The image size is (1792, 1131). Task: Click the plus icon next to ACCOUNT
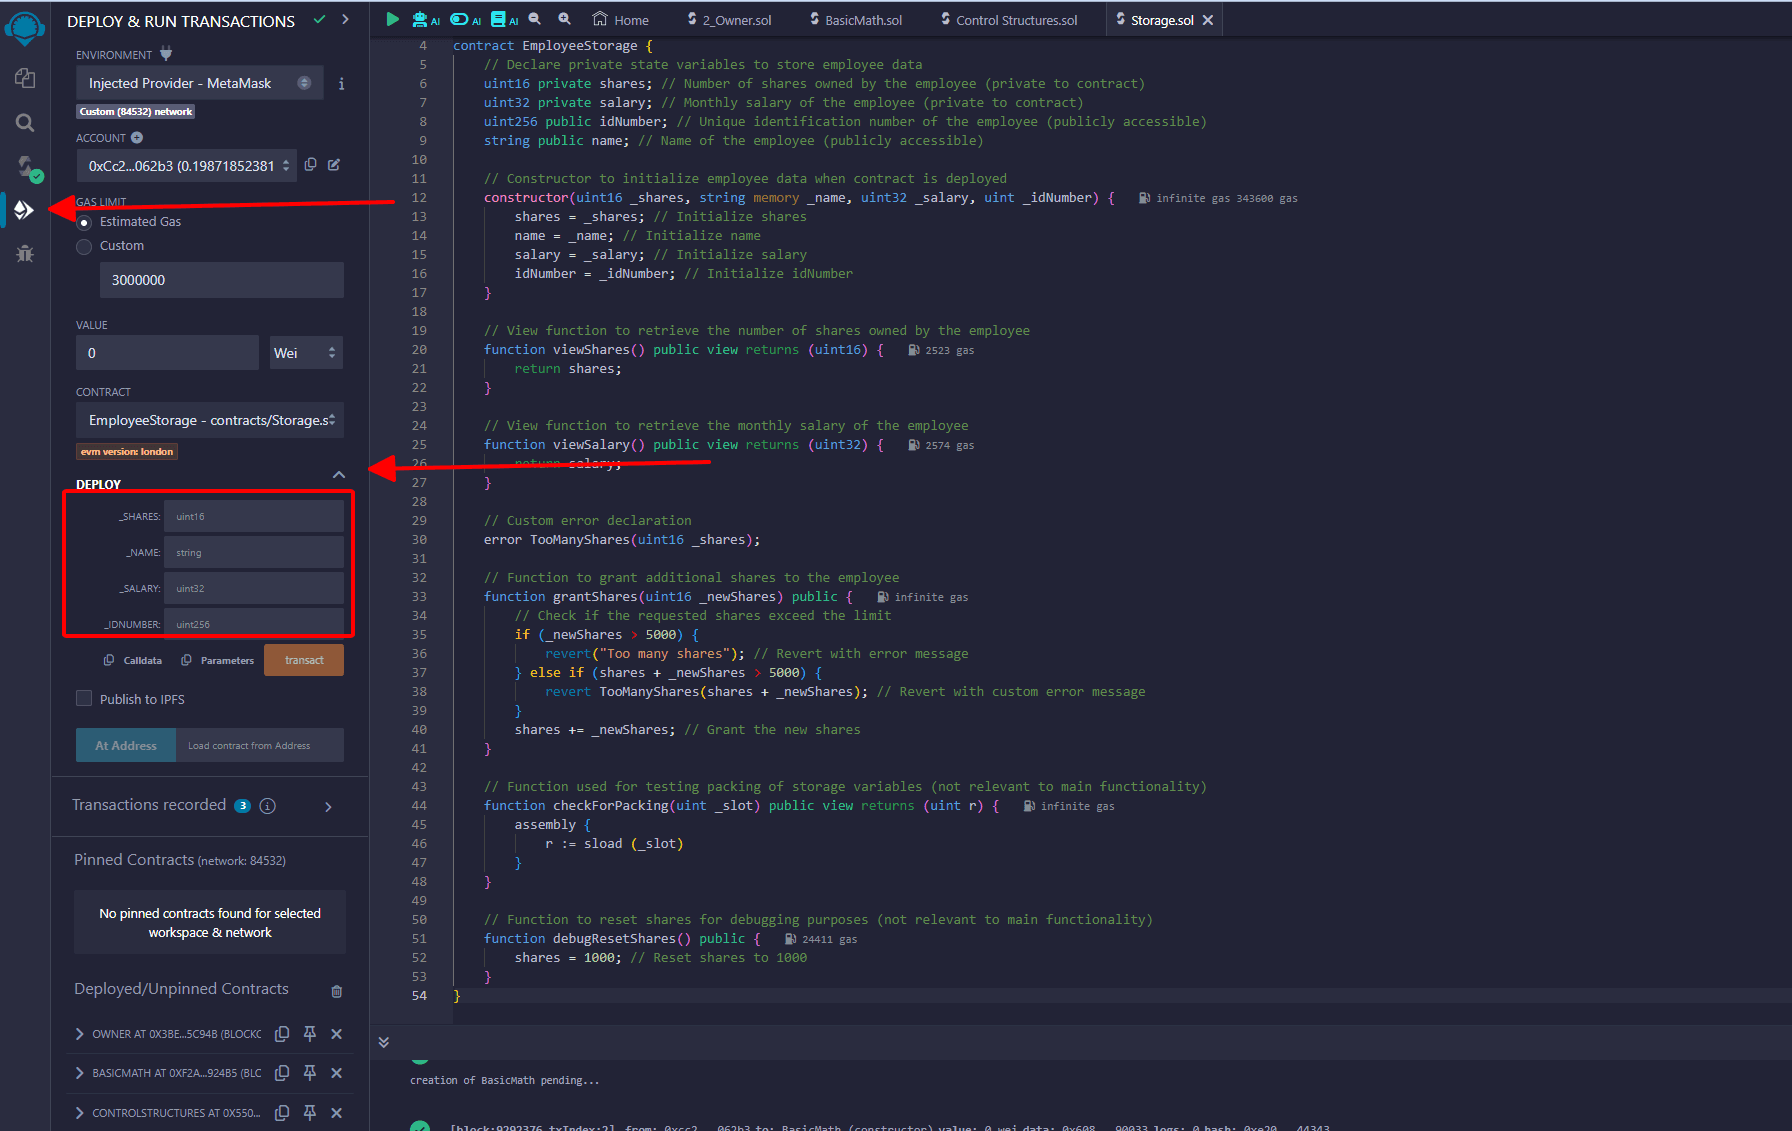click(137, 138)
